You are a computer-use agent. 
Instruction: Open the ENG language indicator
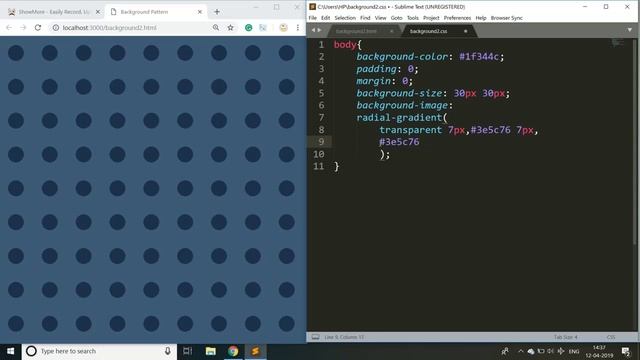[574, 351]
